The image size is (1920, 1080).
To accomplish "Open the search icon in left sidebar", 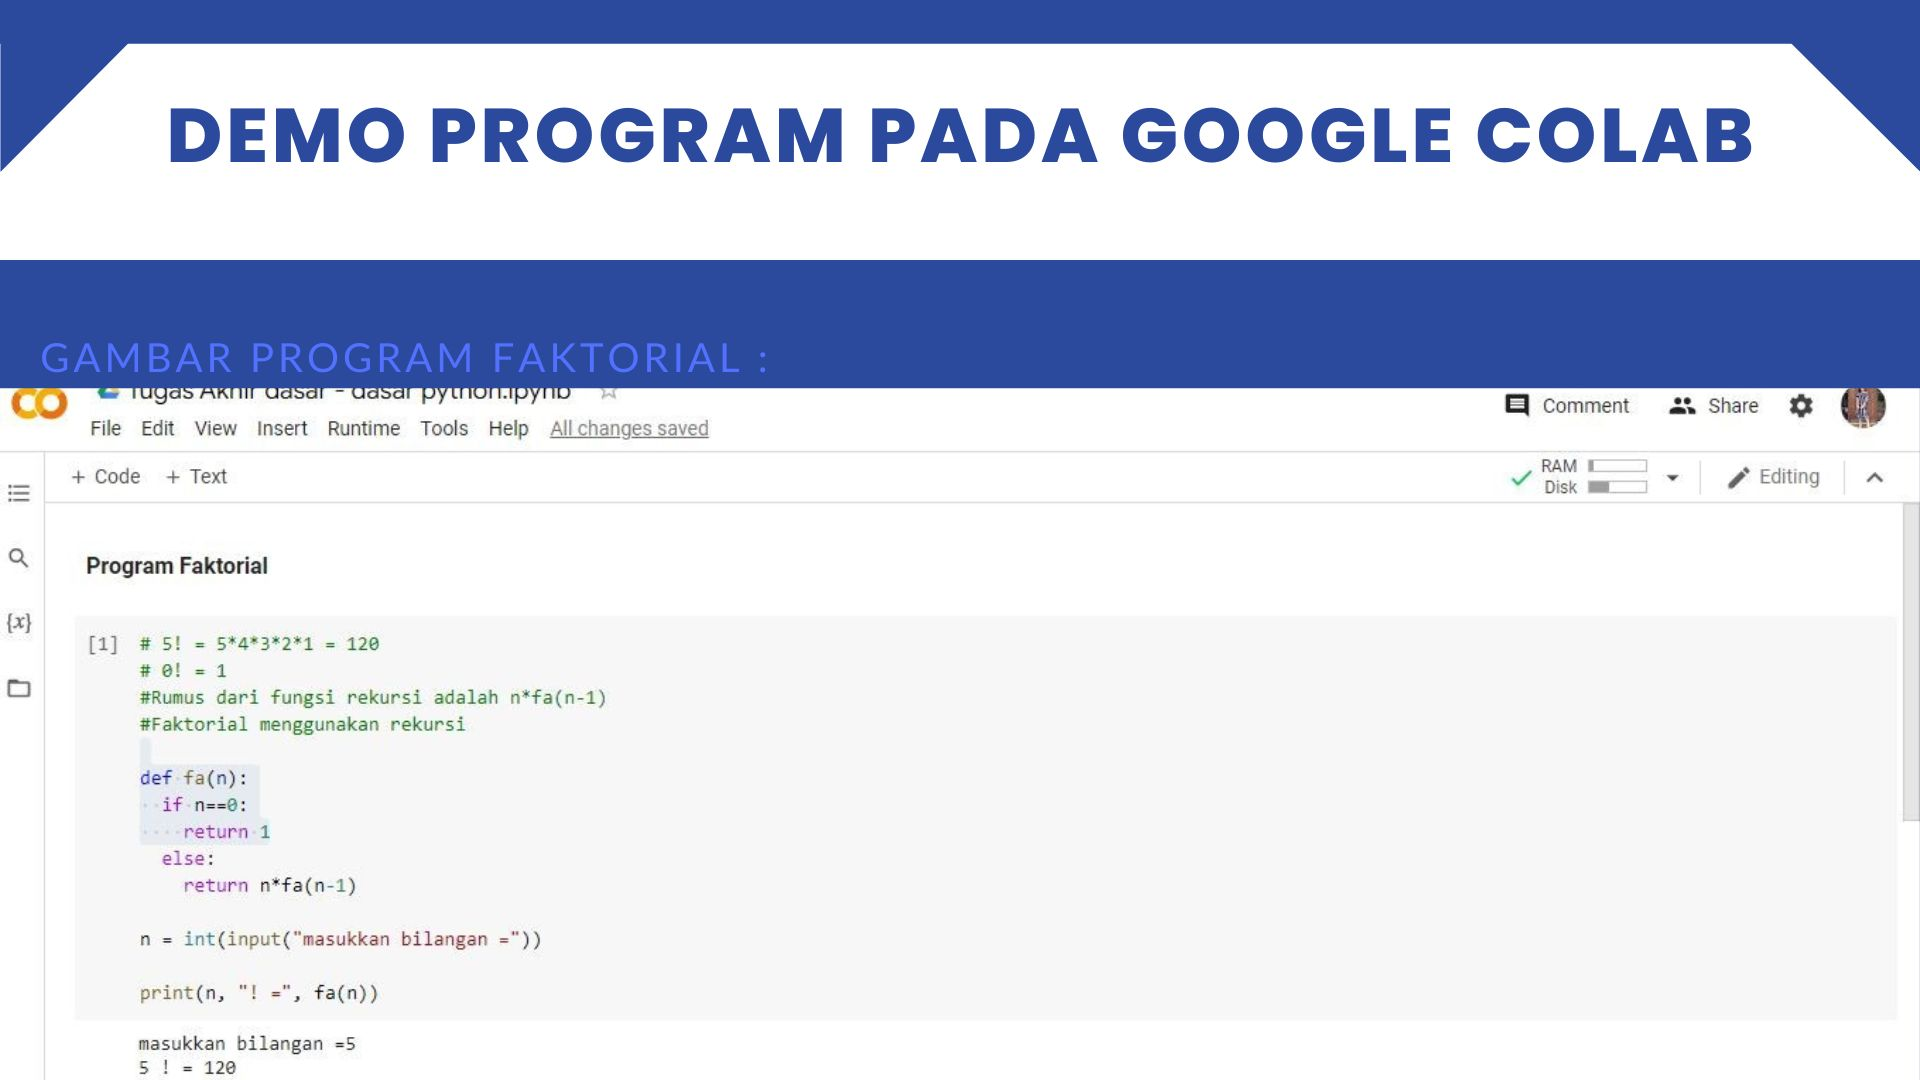I will pyautogui.click(x=18, y=558).
